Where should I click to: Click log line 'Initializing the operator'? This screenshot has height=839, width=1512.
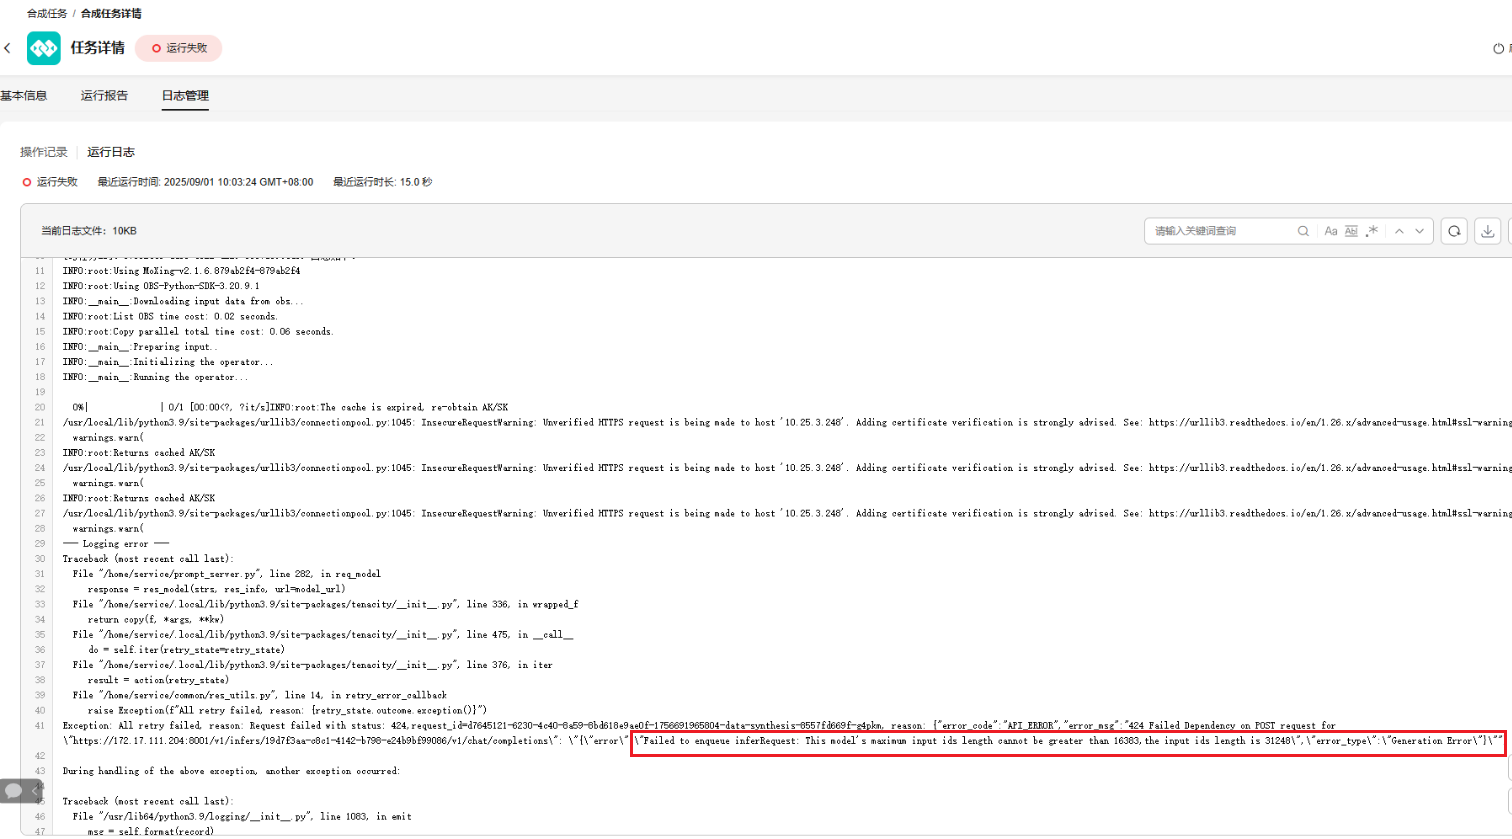click(168, 362)
